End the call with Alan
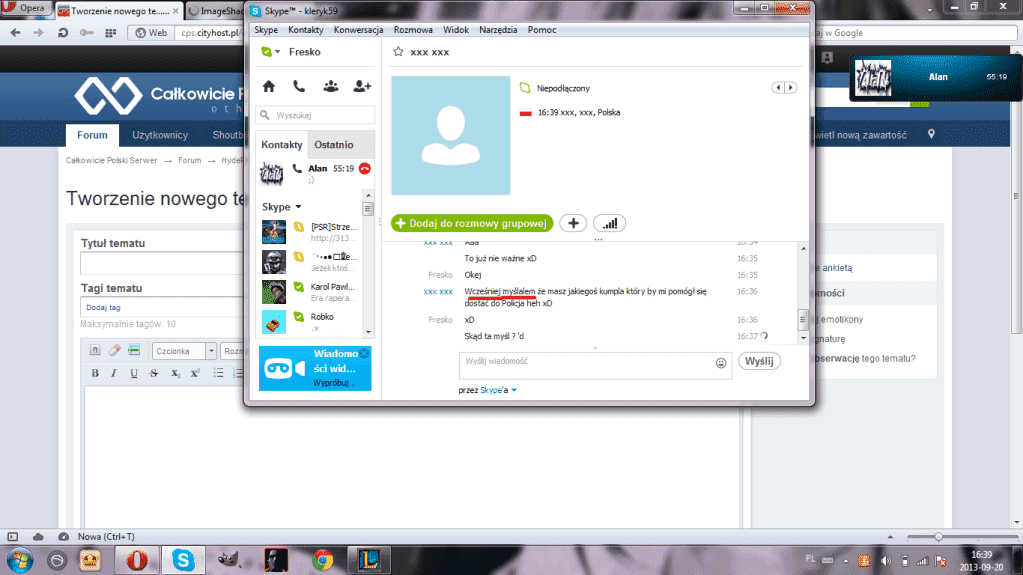 click(365, 169)
